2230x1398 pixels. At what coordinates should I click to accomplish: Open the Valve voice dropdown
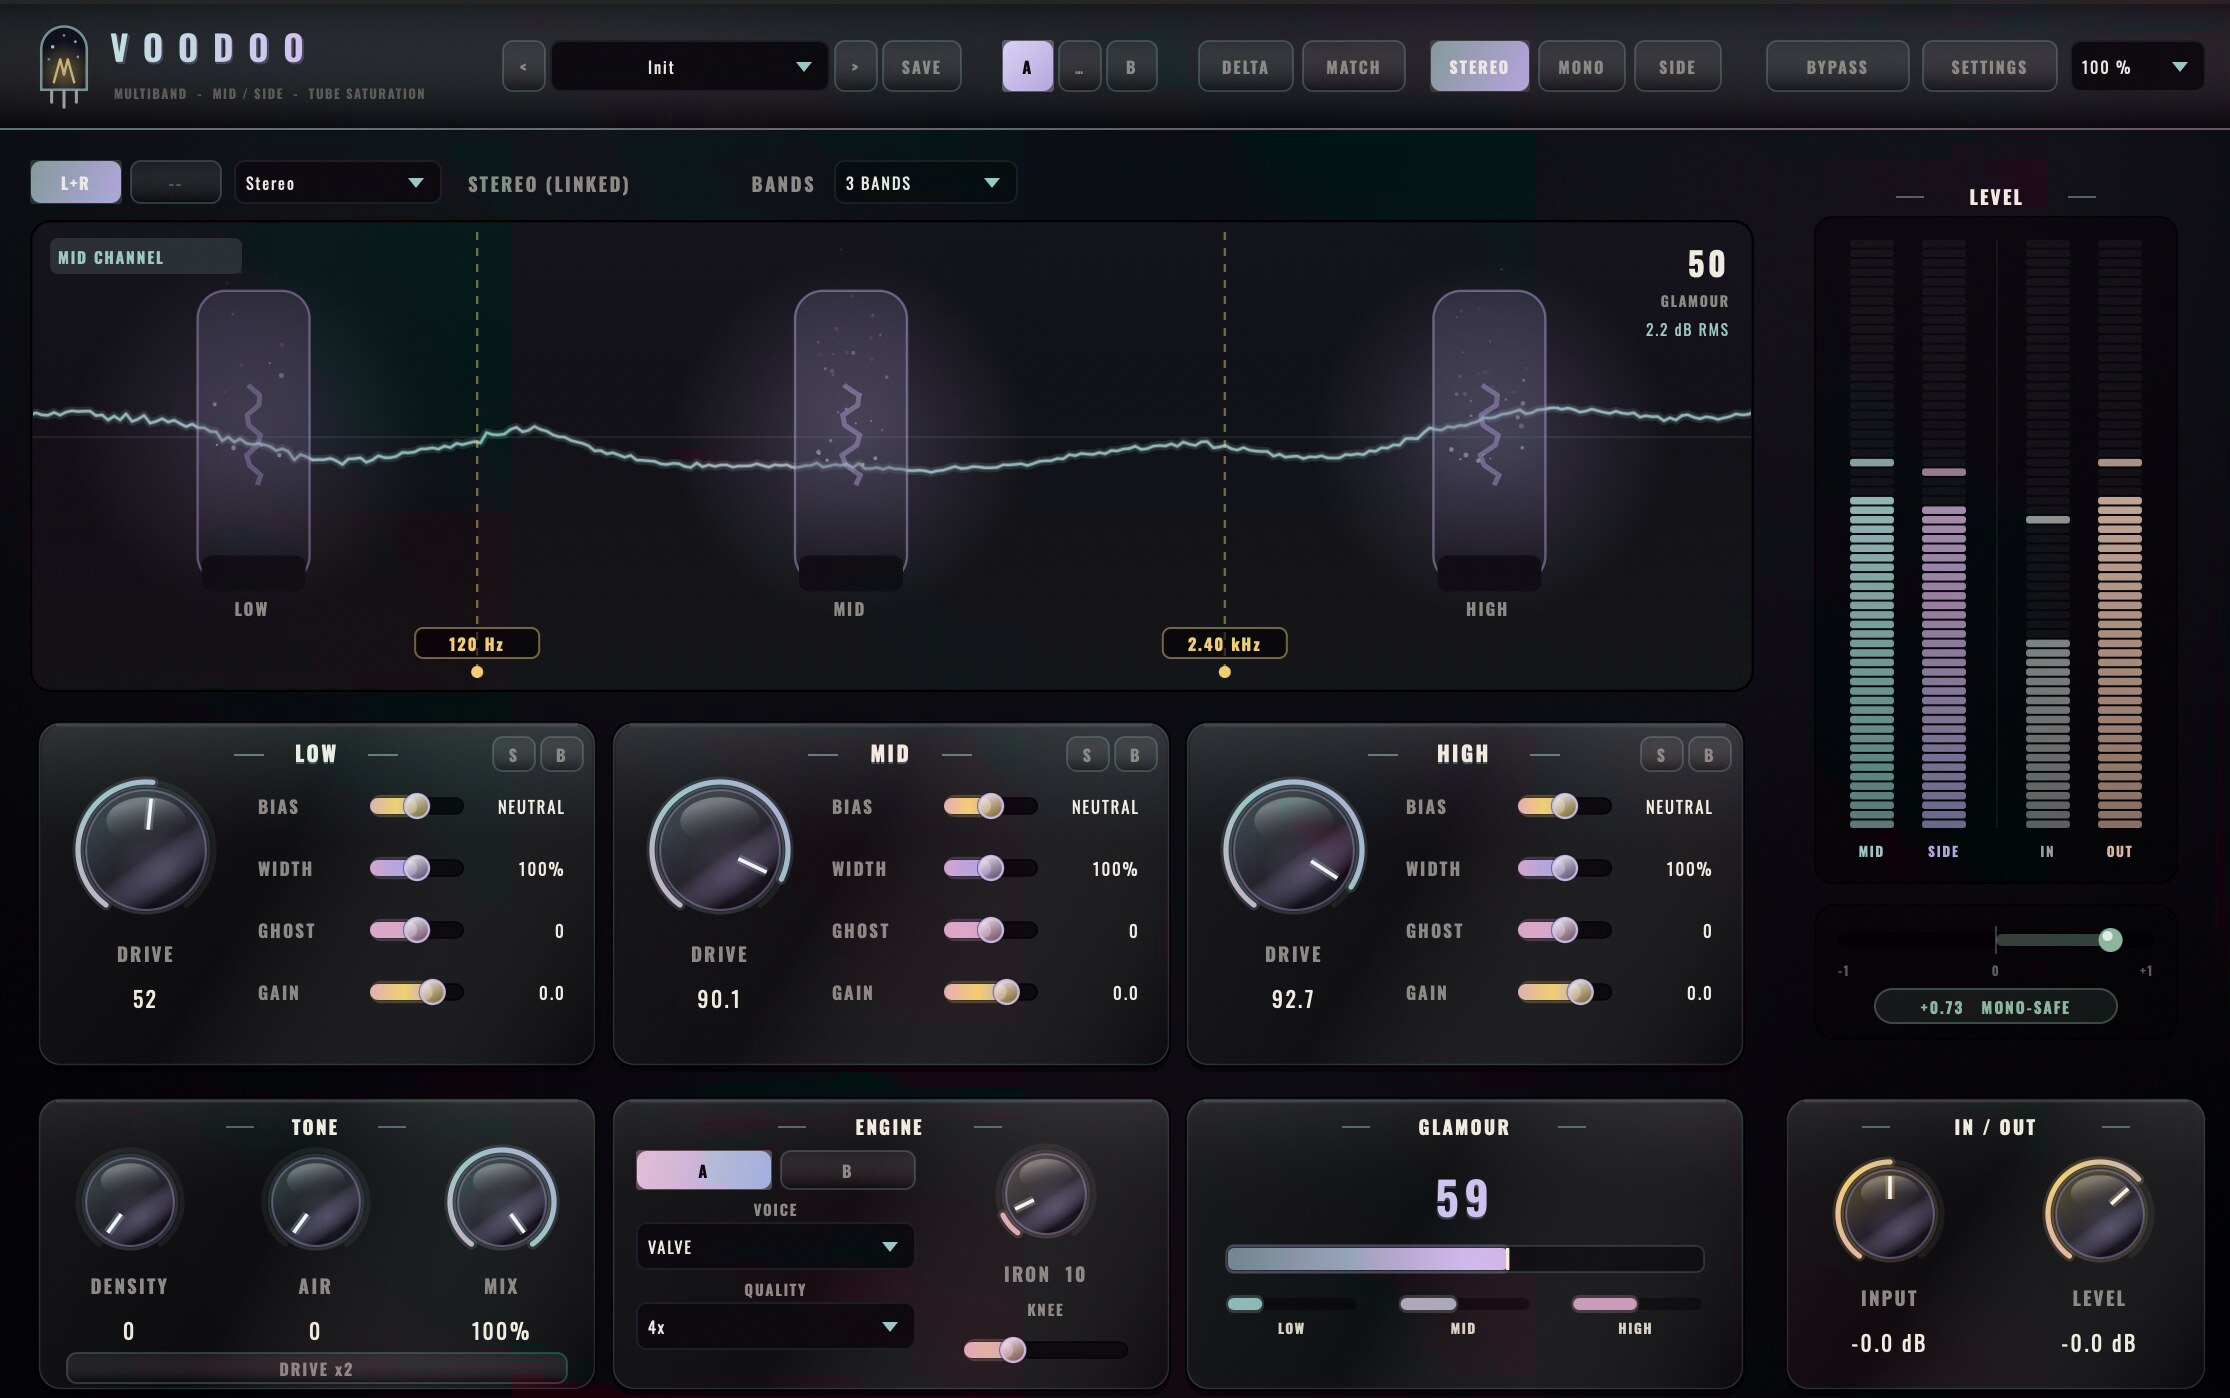[775, 1247]
